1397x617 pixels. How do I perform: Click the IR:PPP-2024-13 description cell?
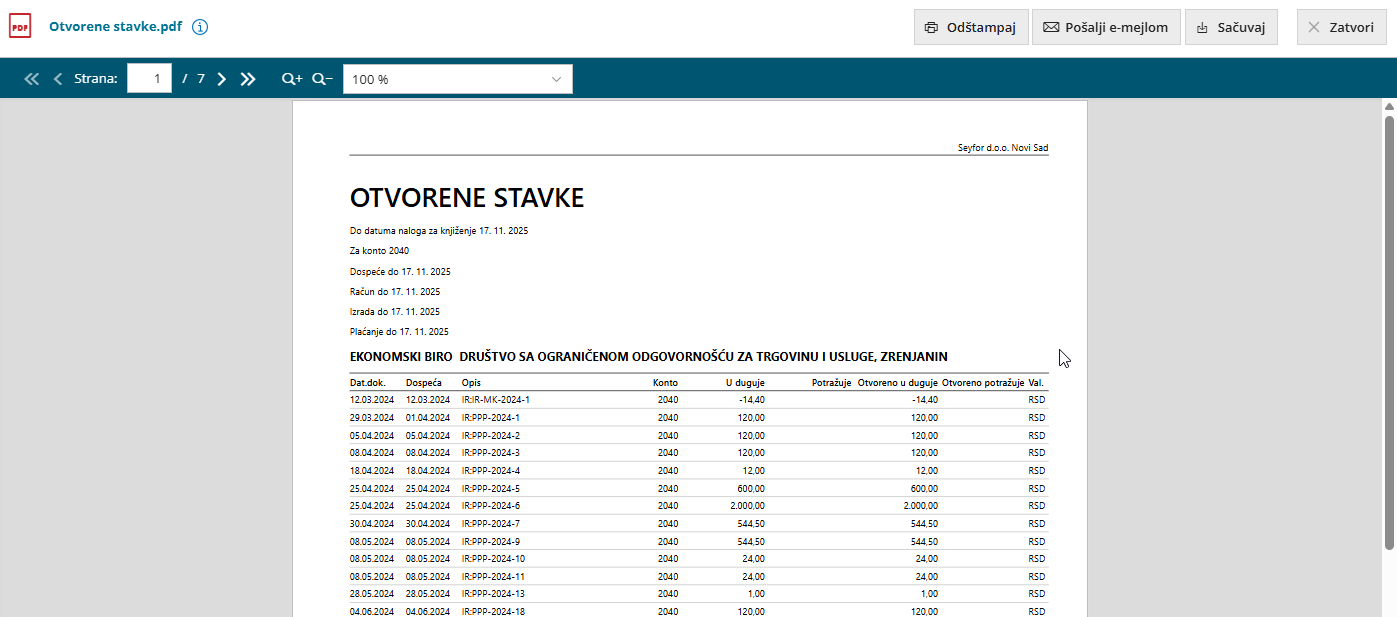coord(493,595)
